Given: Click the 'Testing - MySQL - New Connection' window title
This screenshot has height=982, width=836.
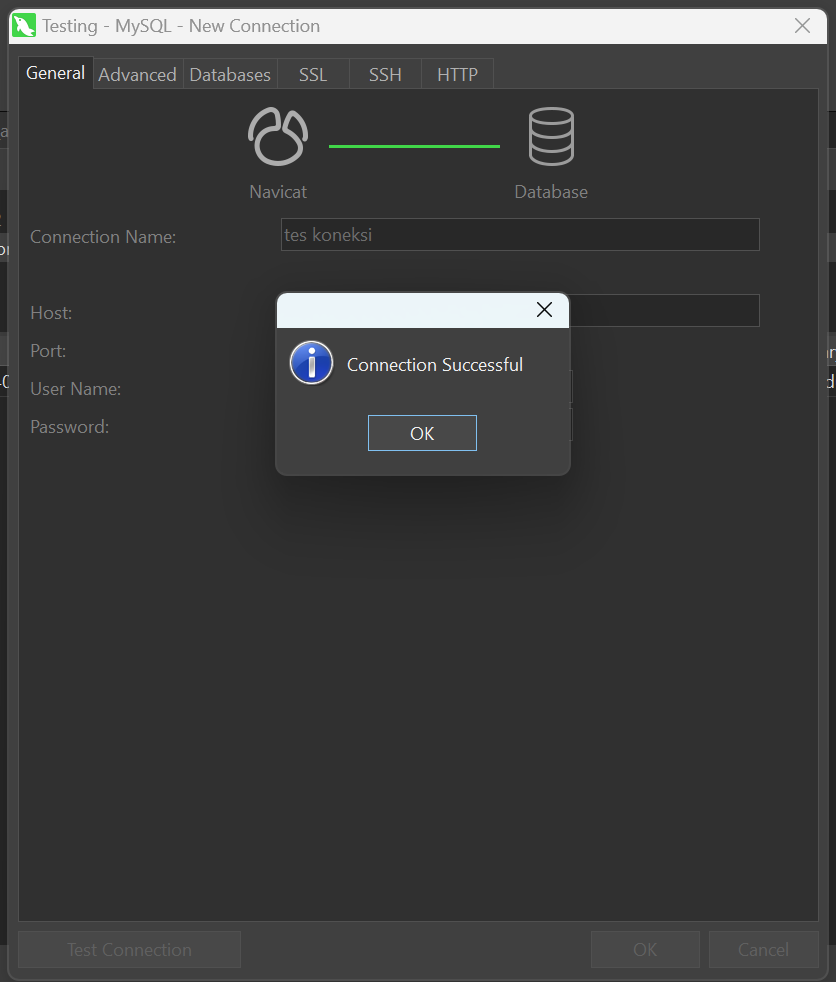Looking at the screenshot, I should tap(181, 26).
